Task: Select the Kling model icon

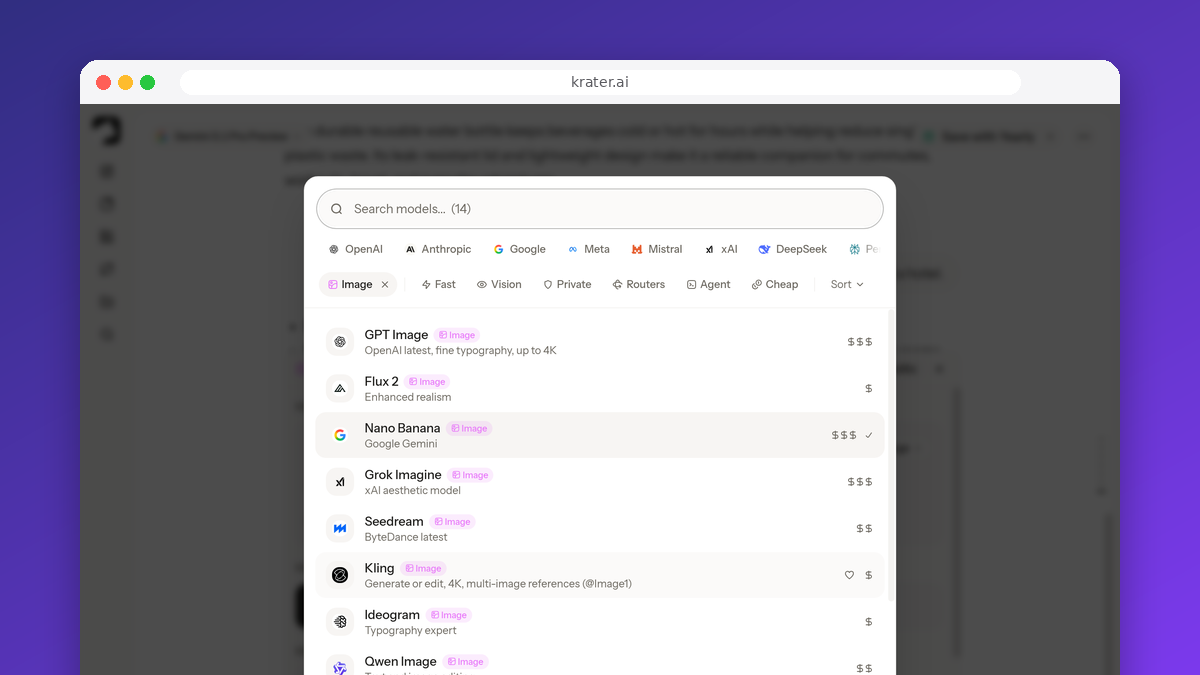Action: point(340,575)
